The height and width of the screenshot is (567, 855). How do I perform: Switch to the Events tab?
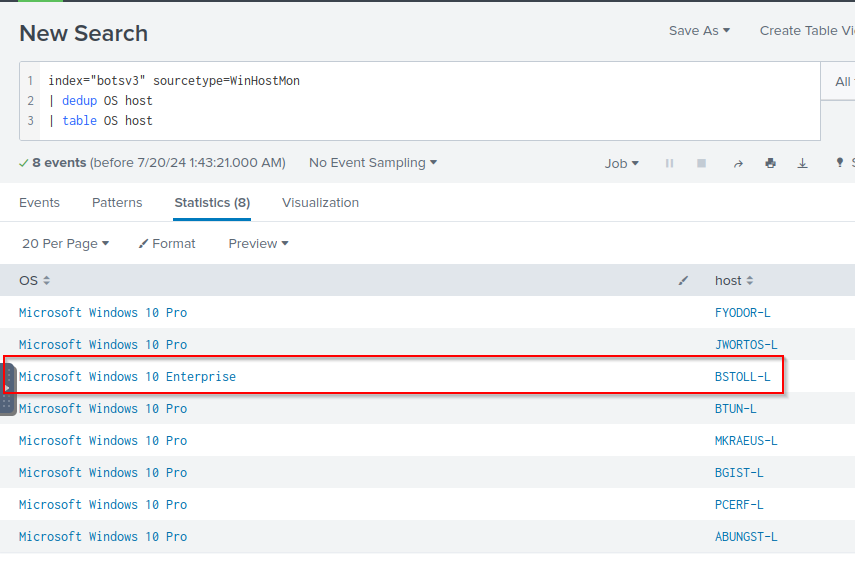(x=39, y=202)
